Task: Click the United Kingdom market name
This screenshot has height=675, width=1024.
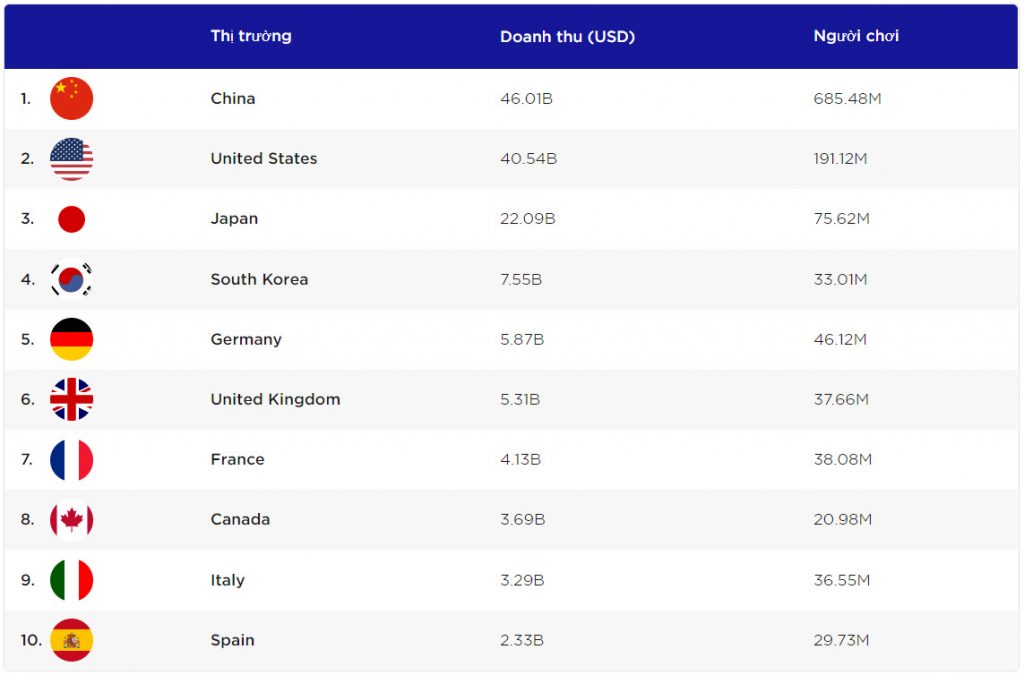Action: point(275,399)
